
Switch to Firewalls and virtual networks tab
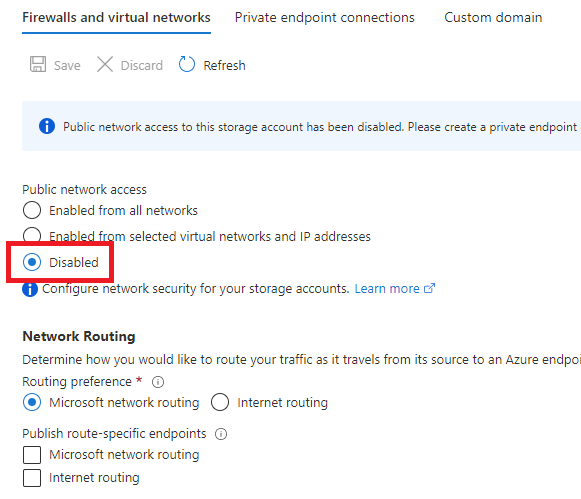(116, 17)
